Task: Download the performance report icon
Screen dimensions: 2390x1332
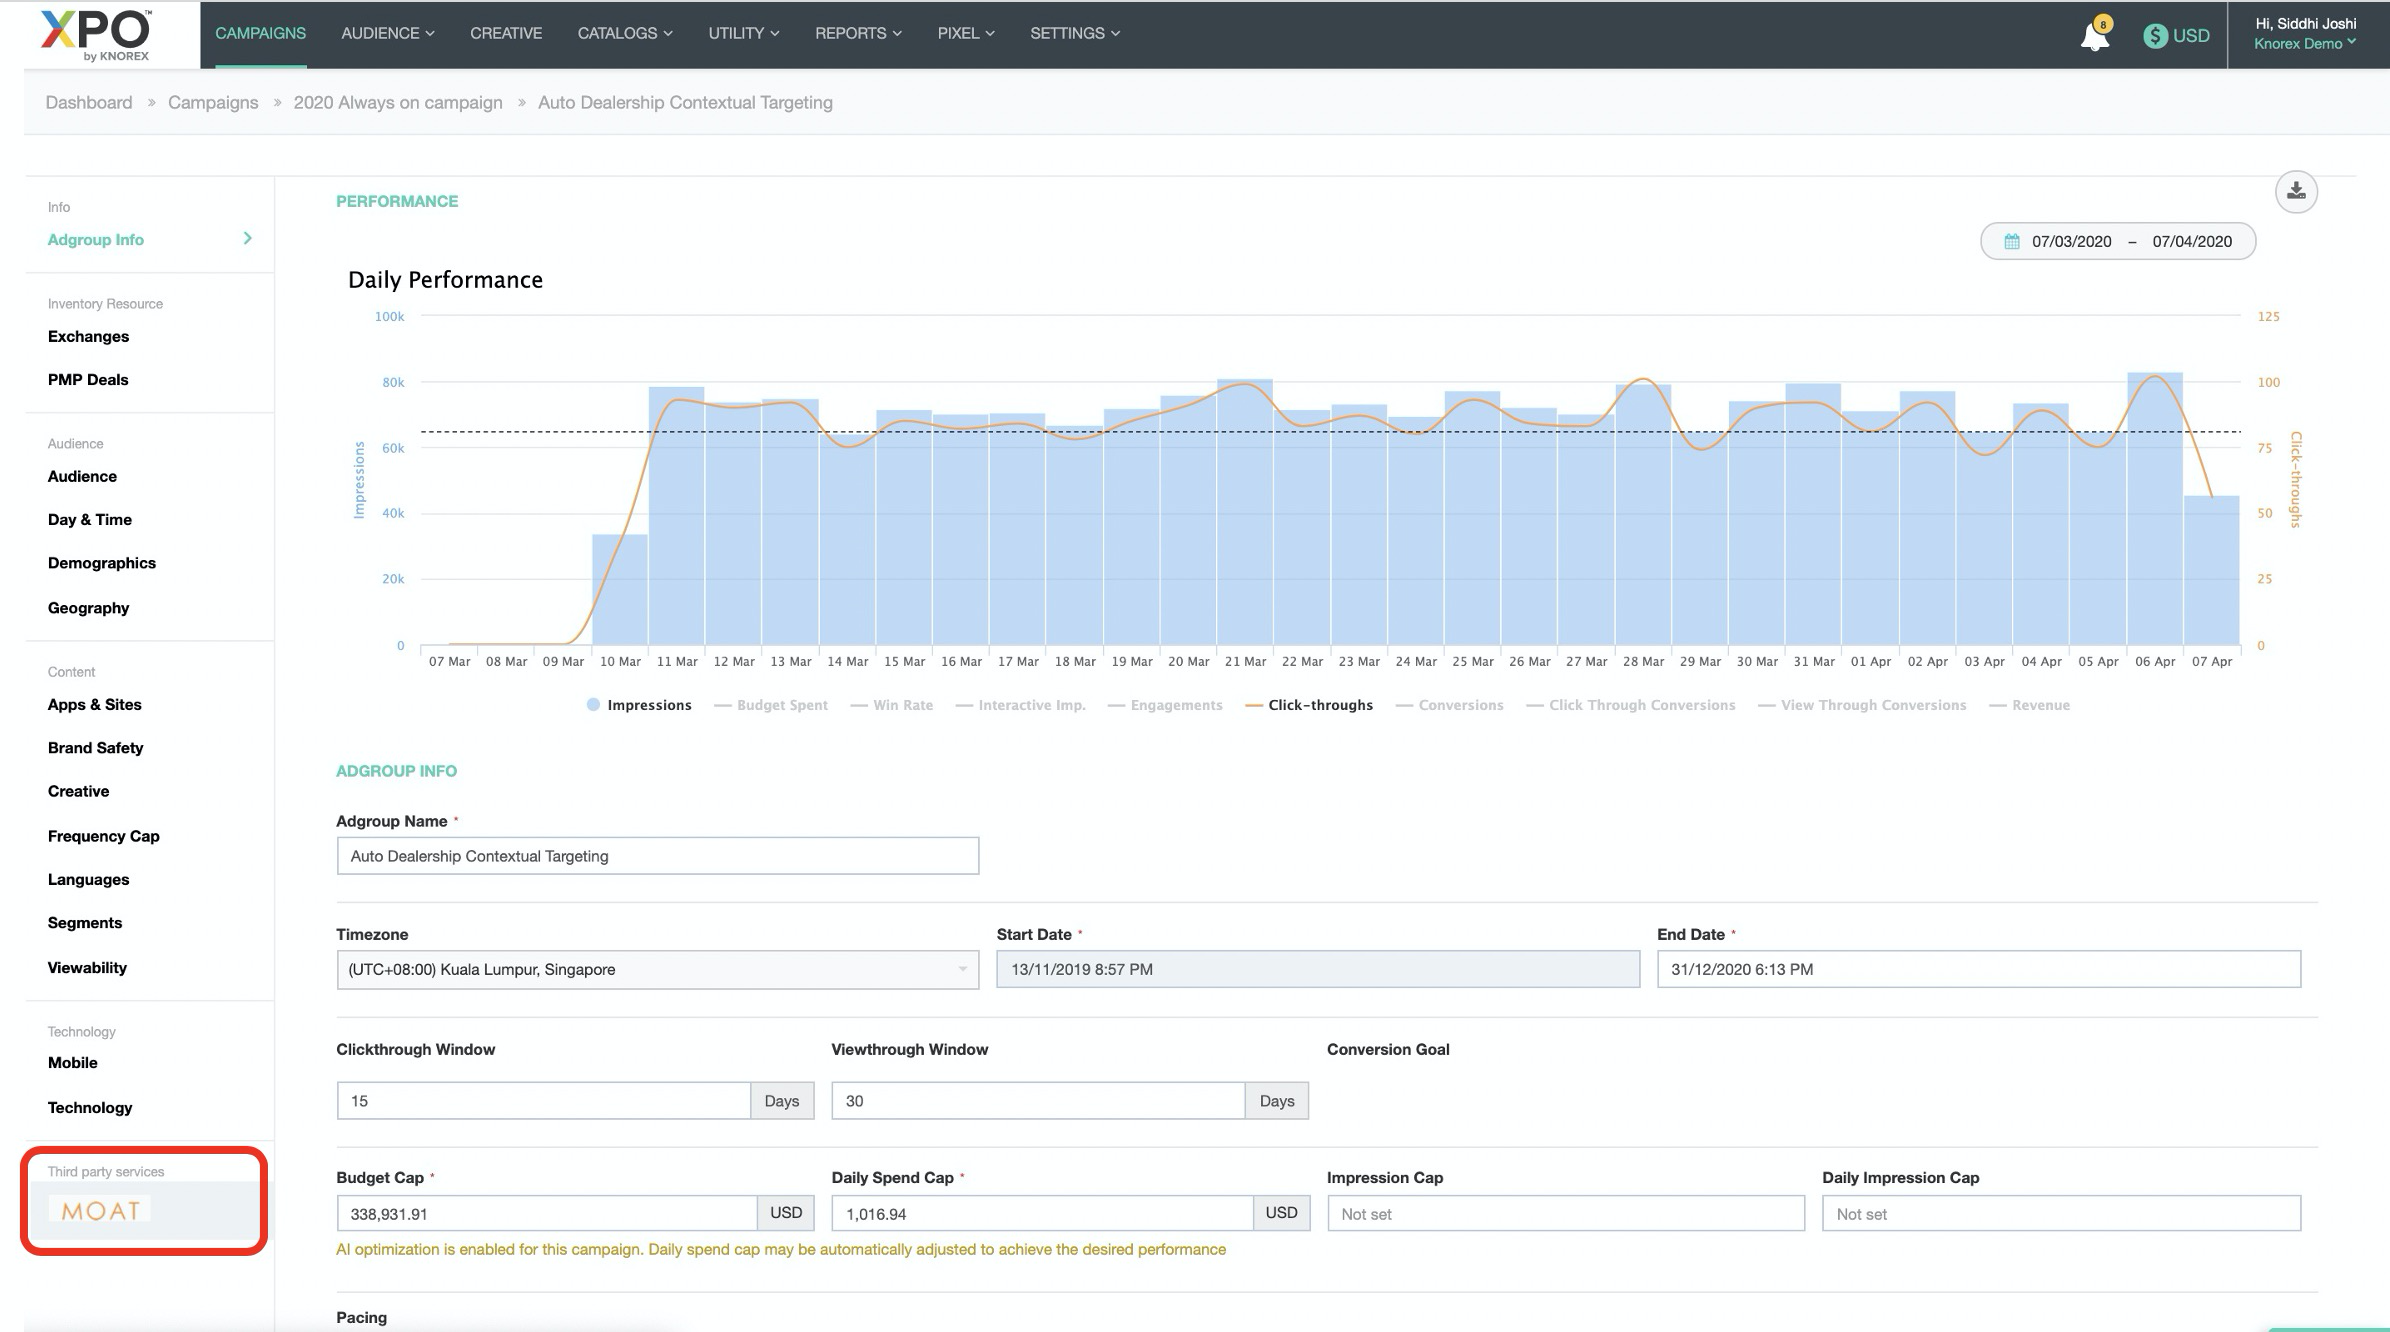Action: pyautogui.click(x=2296, y=191)
